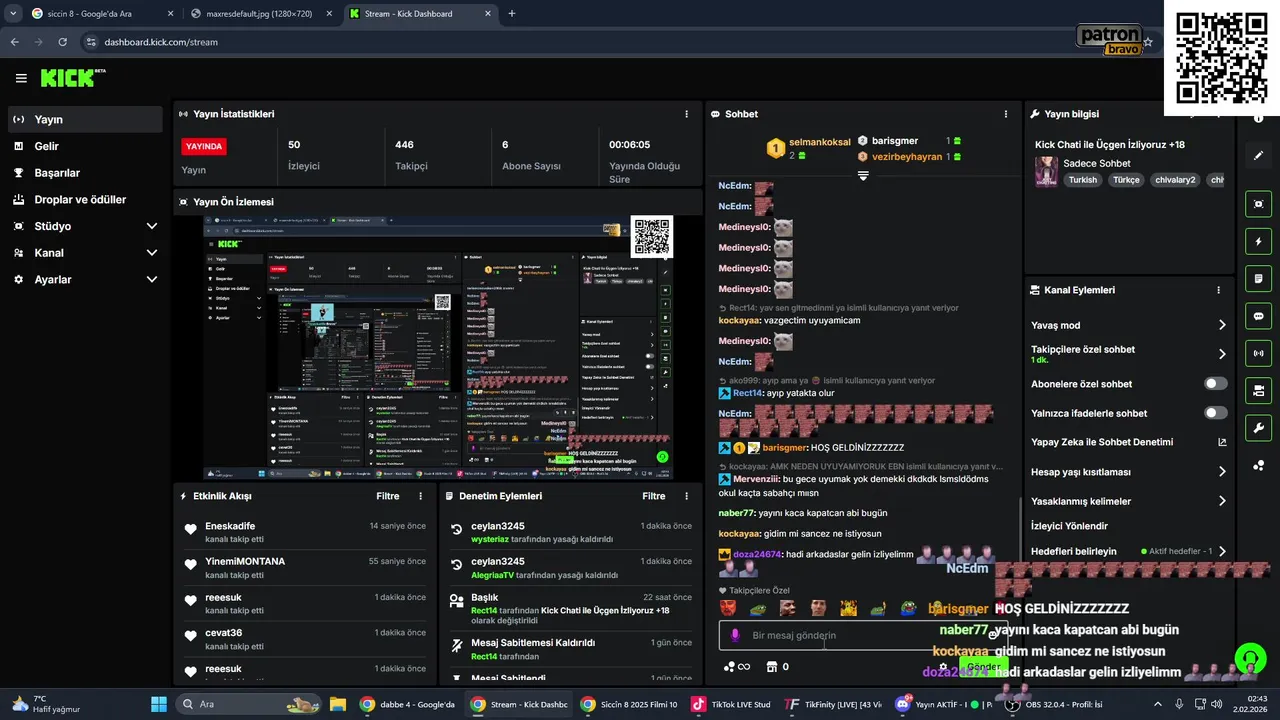Select Gelir in the left sidebar
Screen dimensions: 1280x720
pyautogui.click(x=85, y=146)
